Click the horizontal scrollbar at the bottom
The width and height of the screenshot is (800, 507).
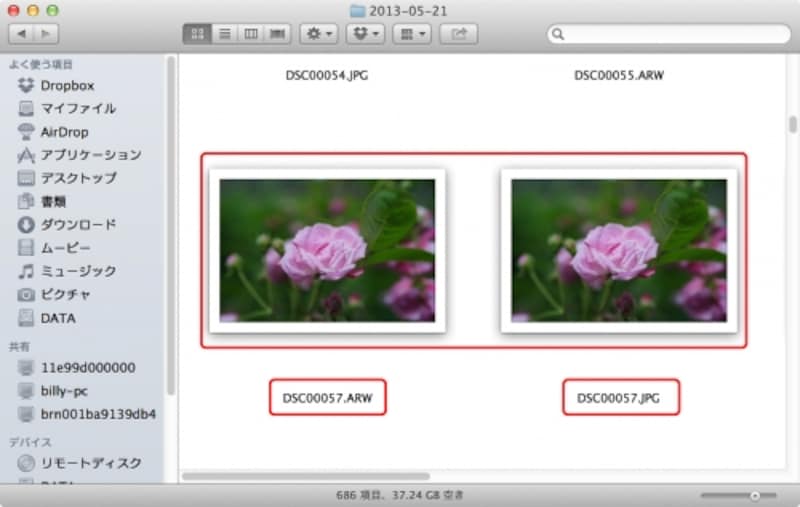pos(306,476)
